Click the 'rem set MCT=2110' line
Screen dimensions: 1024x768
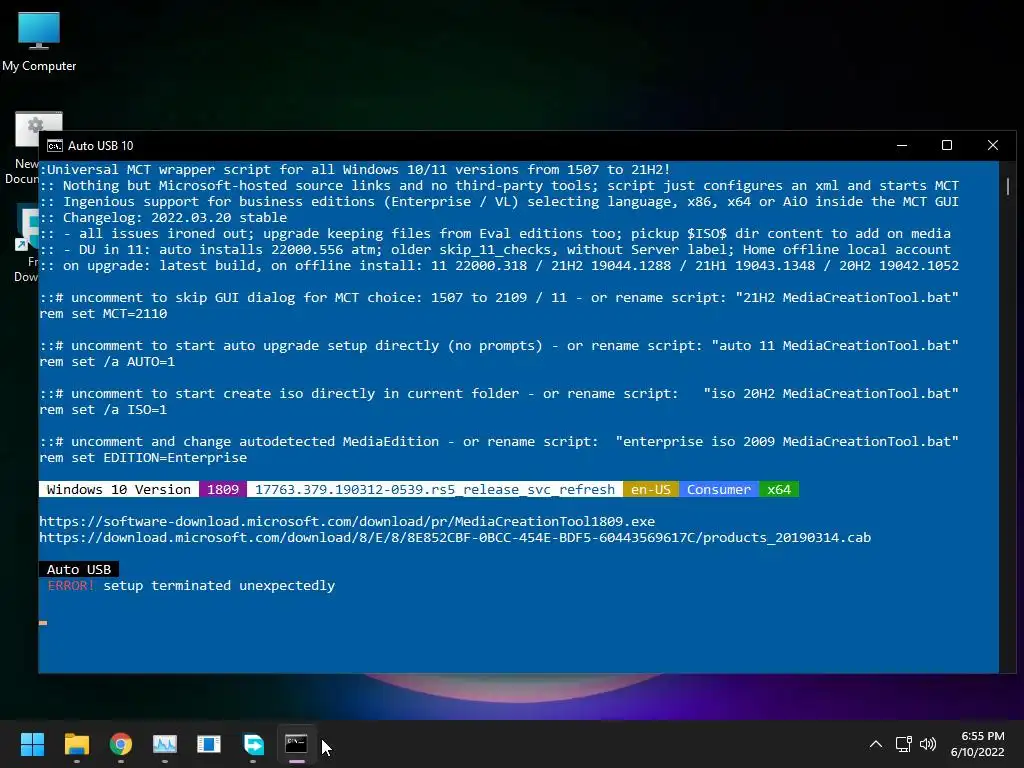click(x=103, y=313)
